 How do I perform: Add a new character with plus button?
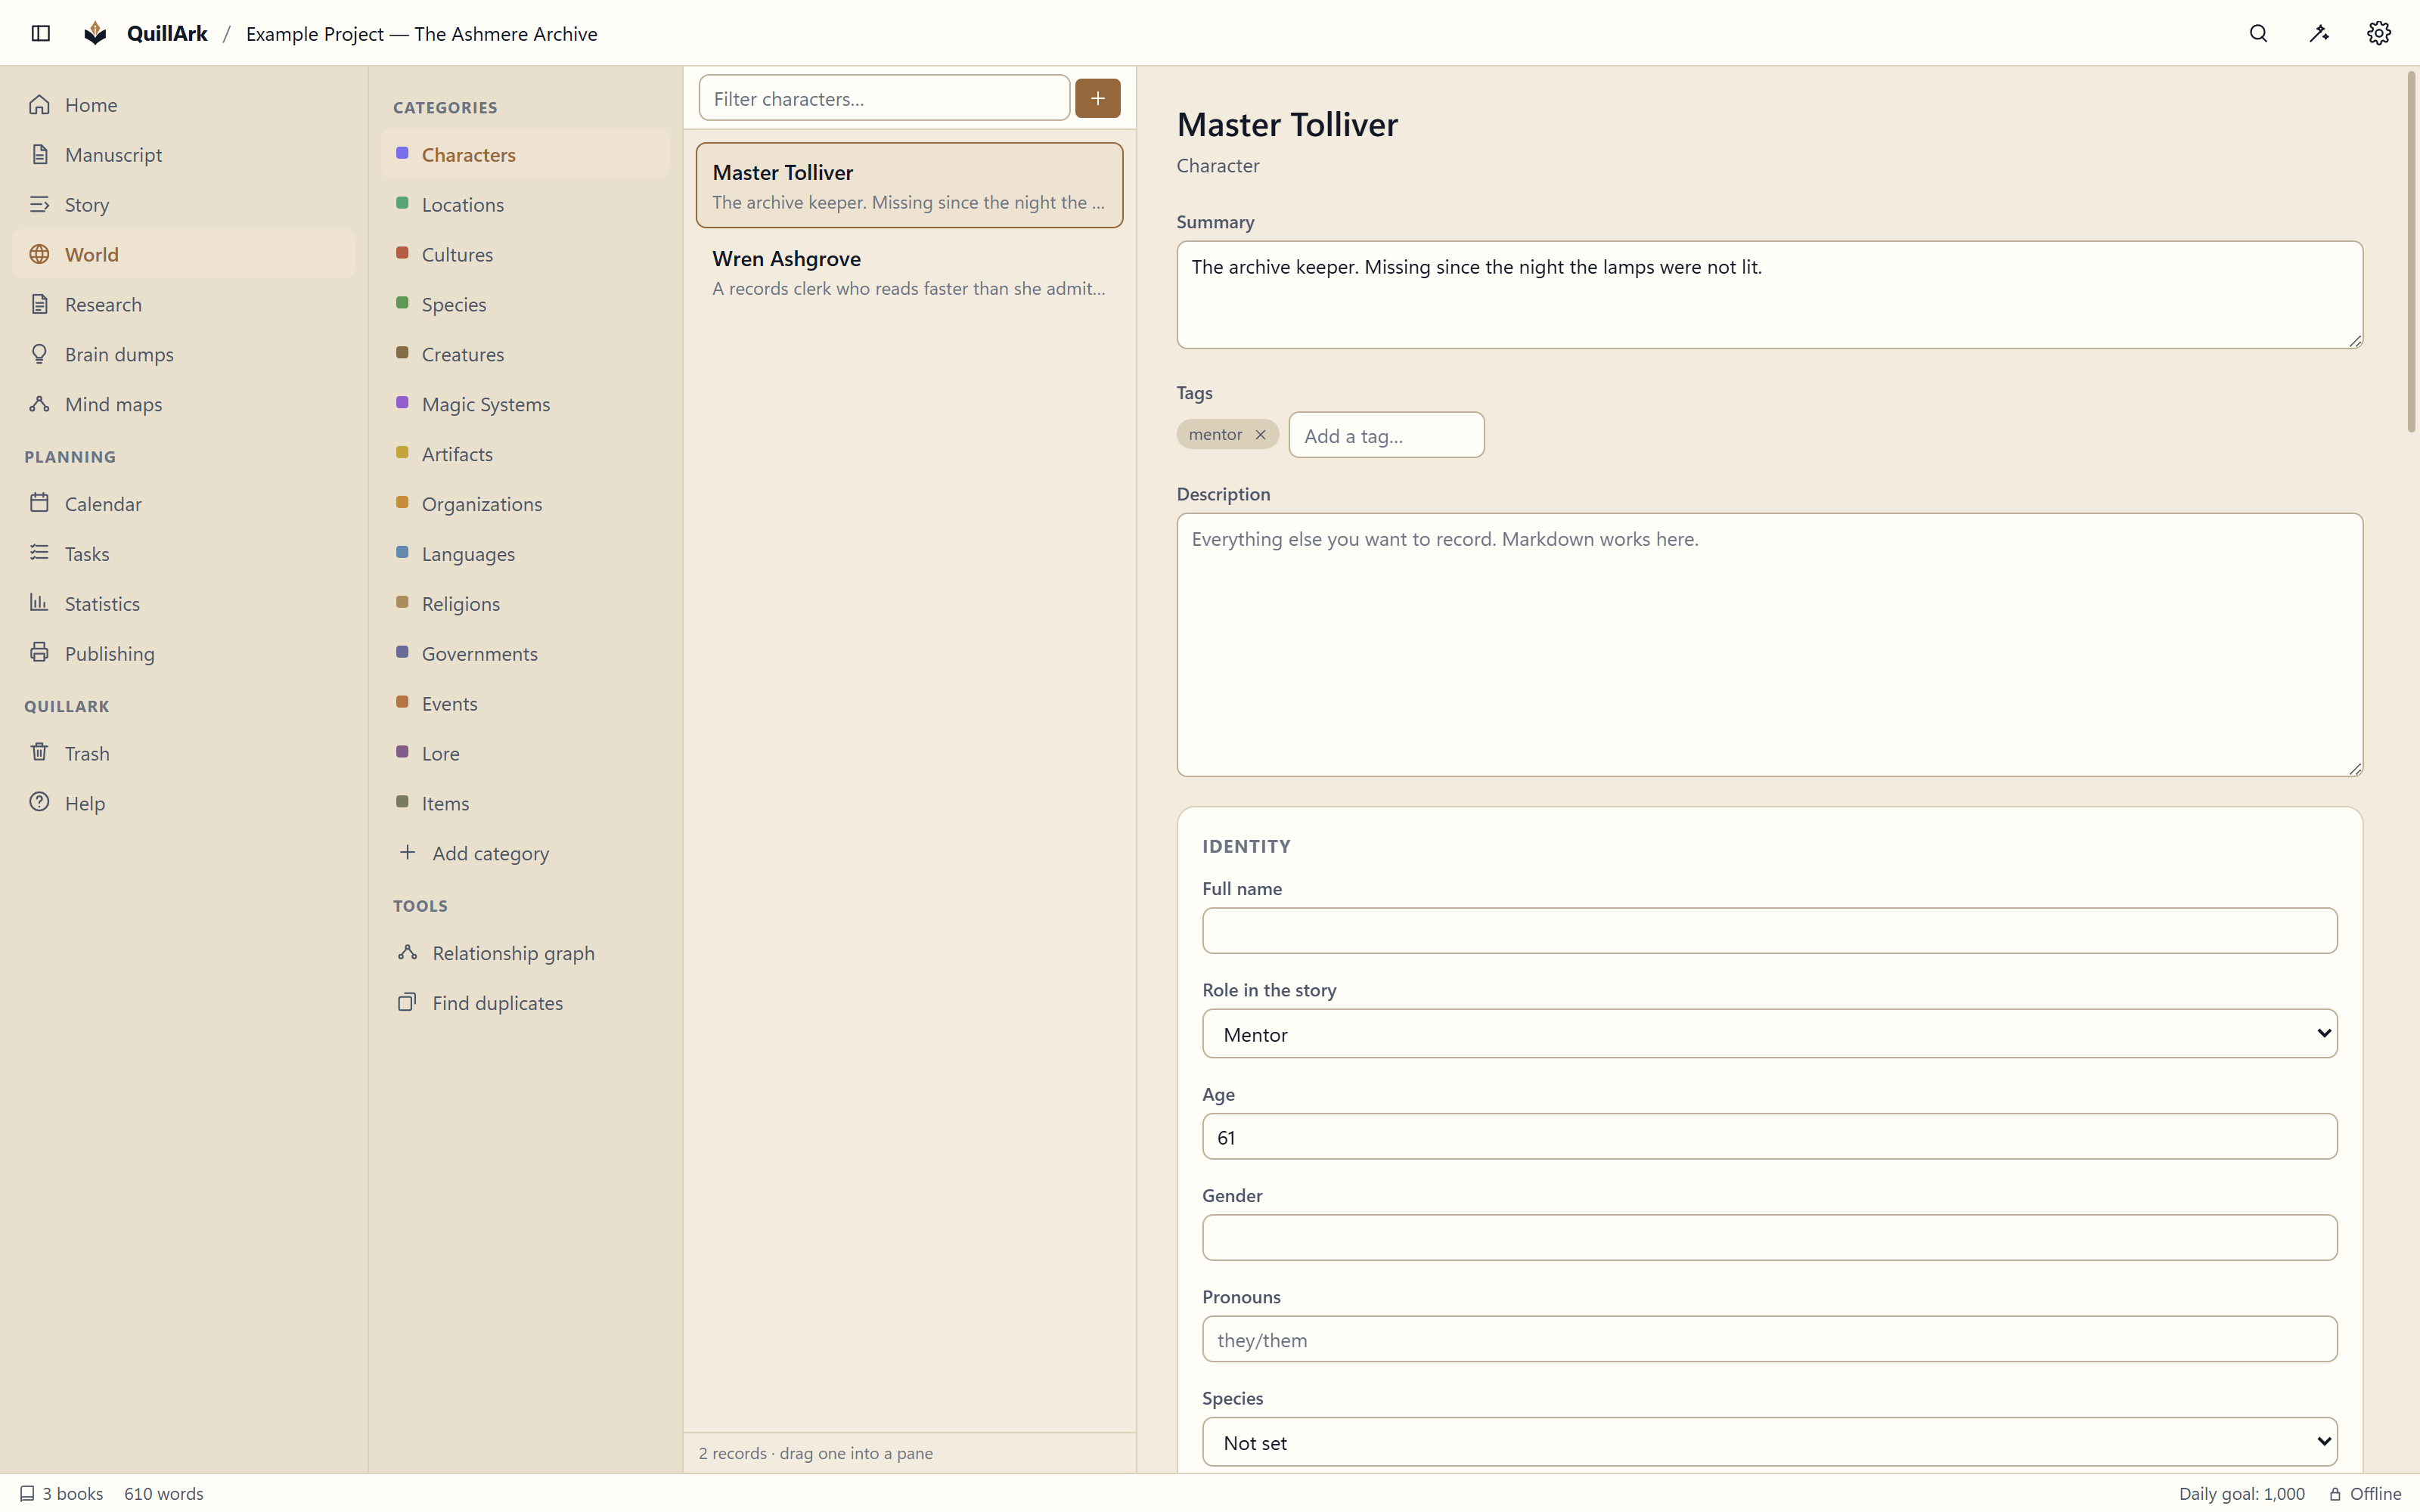click(1097, 98)
